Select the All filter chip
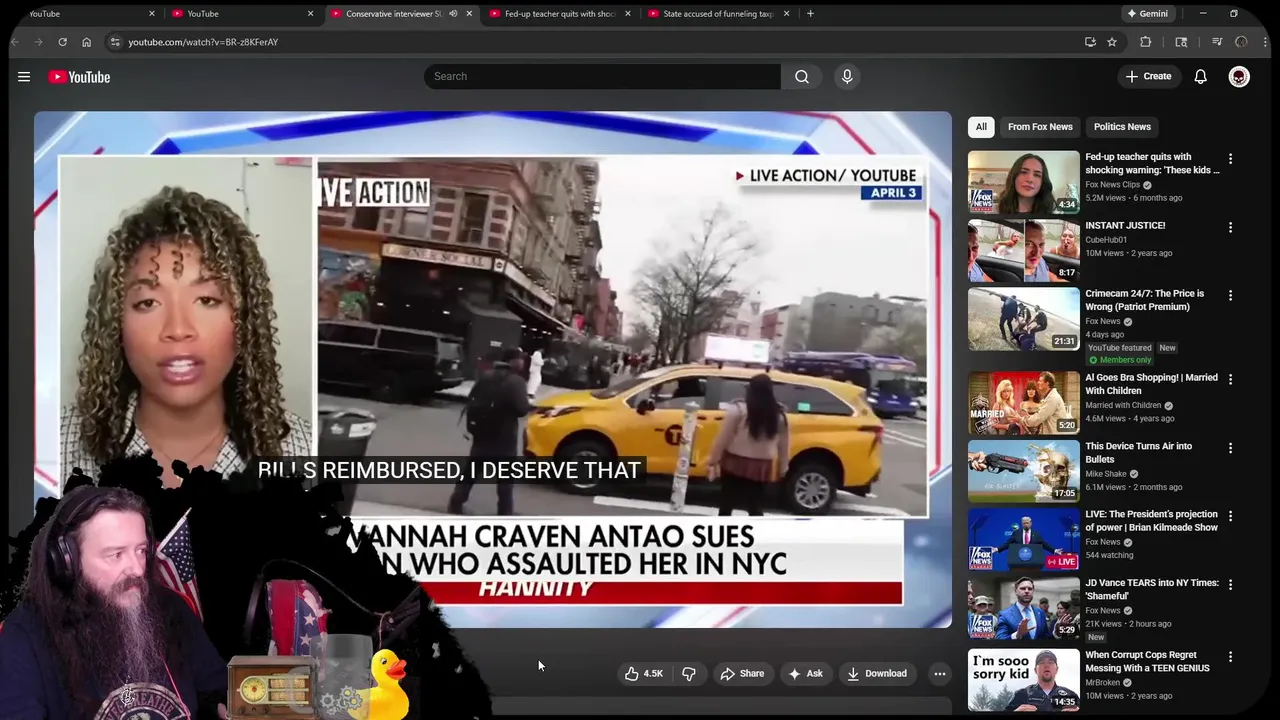The height and width of the screenshot is (720, 1280). tap(981, 127)
